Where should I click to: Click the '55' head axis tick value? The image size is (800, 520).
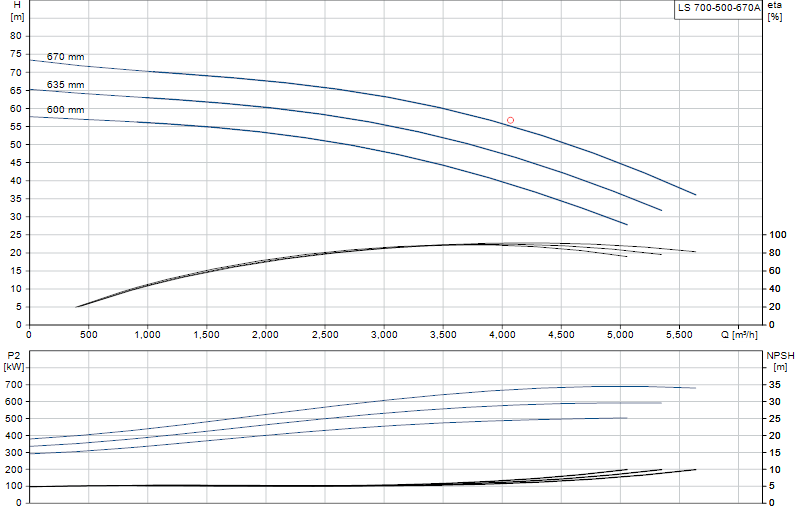(x=16, y=127)
